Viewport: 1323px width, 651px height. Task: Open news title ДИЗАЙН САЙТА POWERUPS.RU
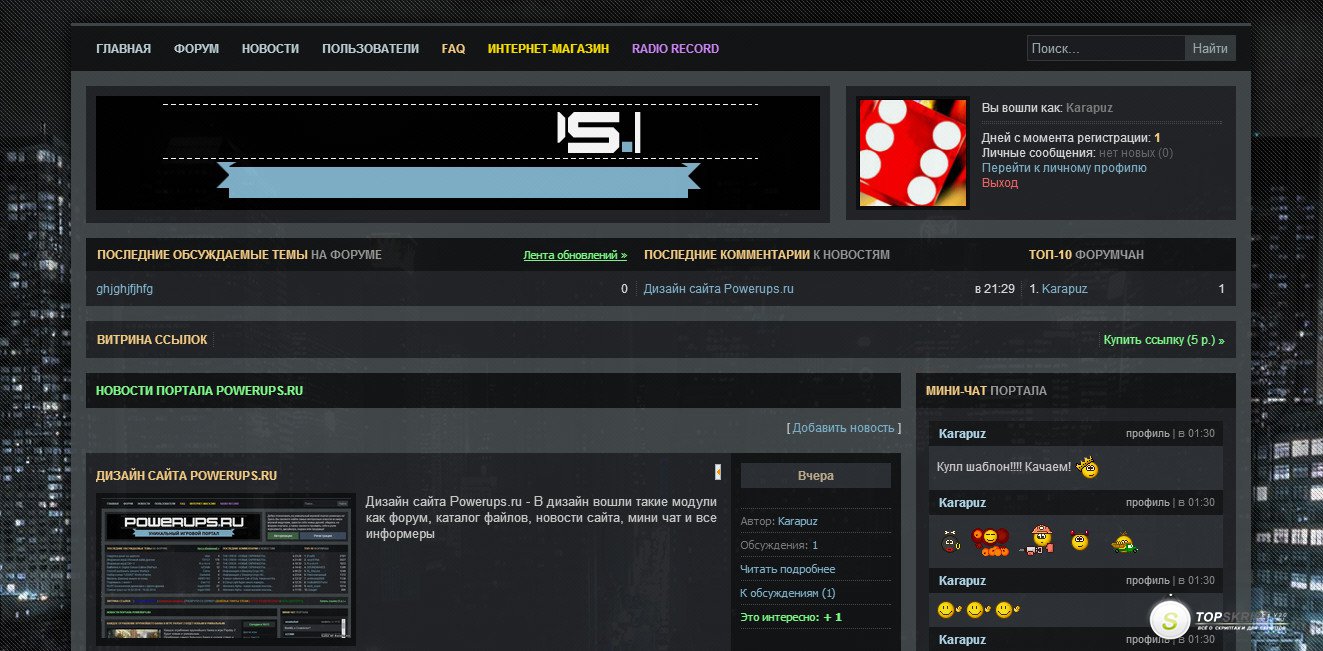[x=186, y=476]
